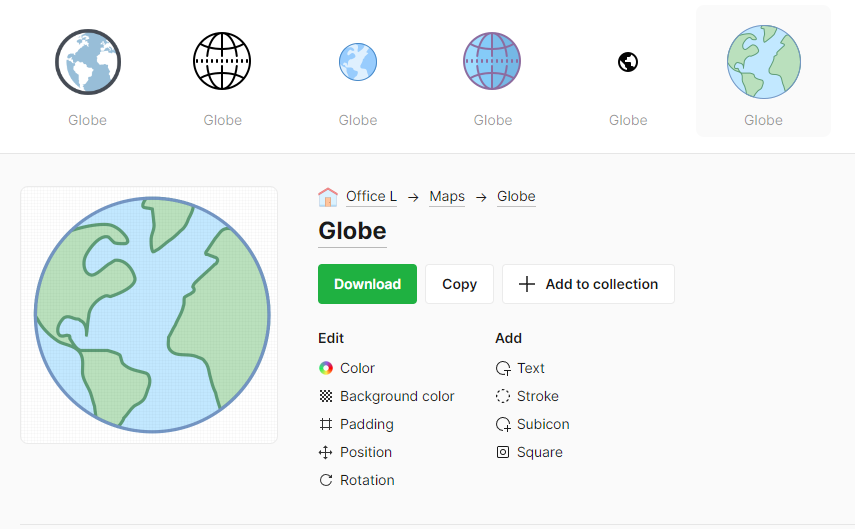Viewport: 855px width, 529px height.
Task: Choose the black wireframe globe icon
Action: click(x=222, y=62)
